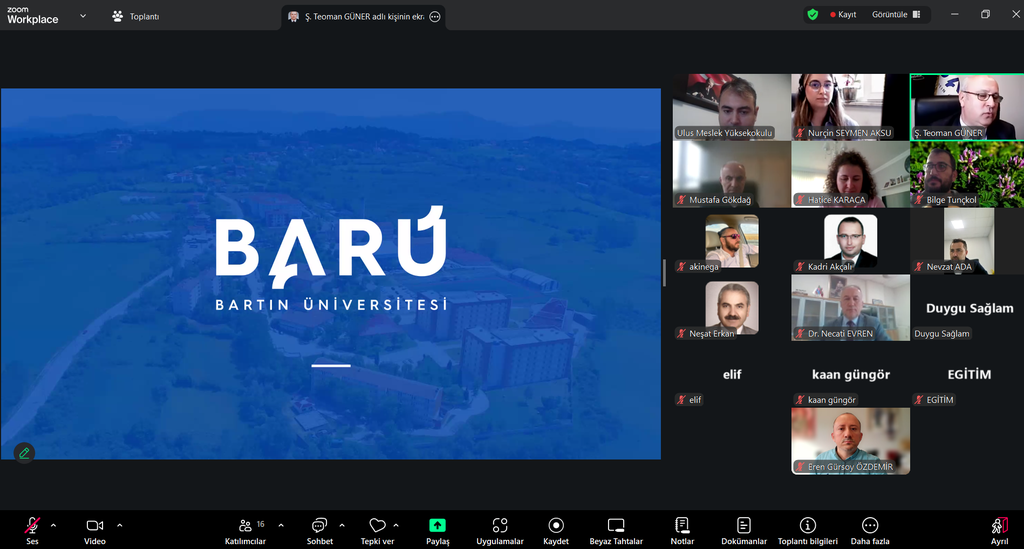Select Hatice KARACA's video thumbnail
1024x549 pixels.
point(849,174)
